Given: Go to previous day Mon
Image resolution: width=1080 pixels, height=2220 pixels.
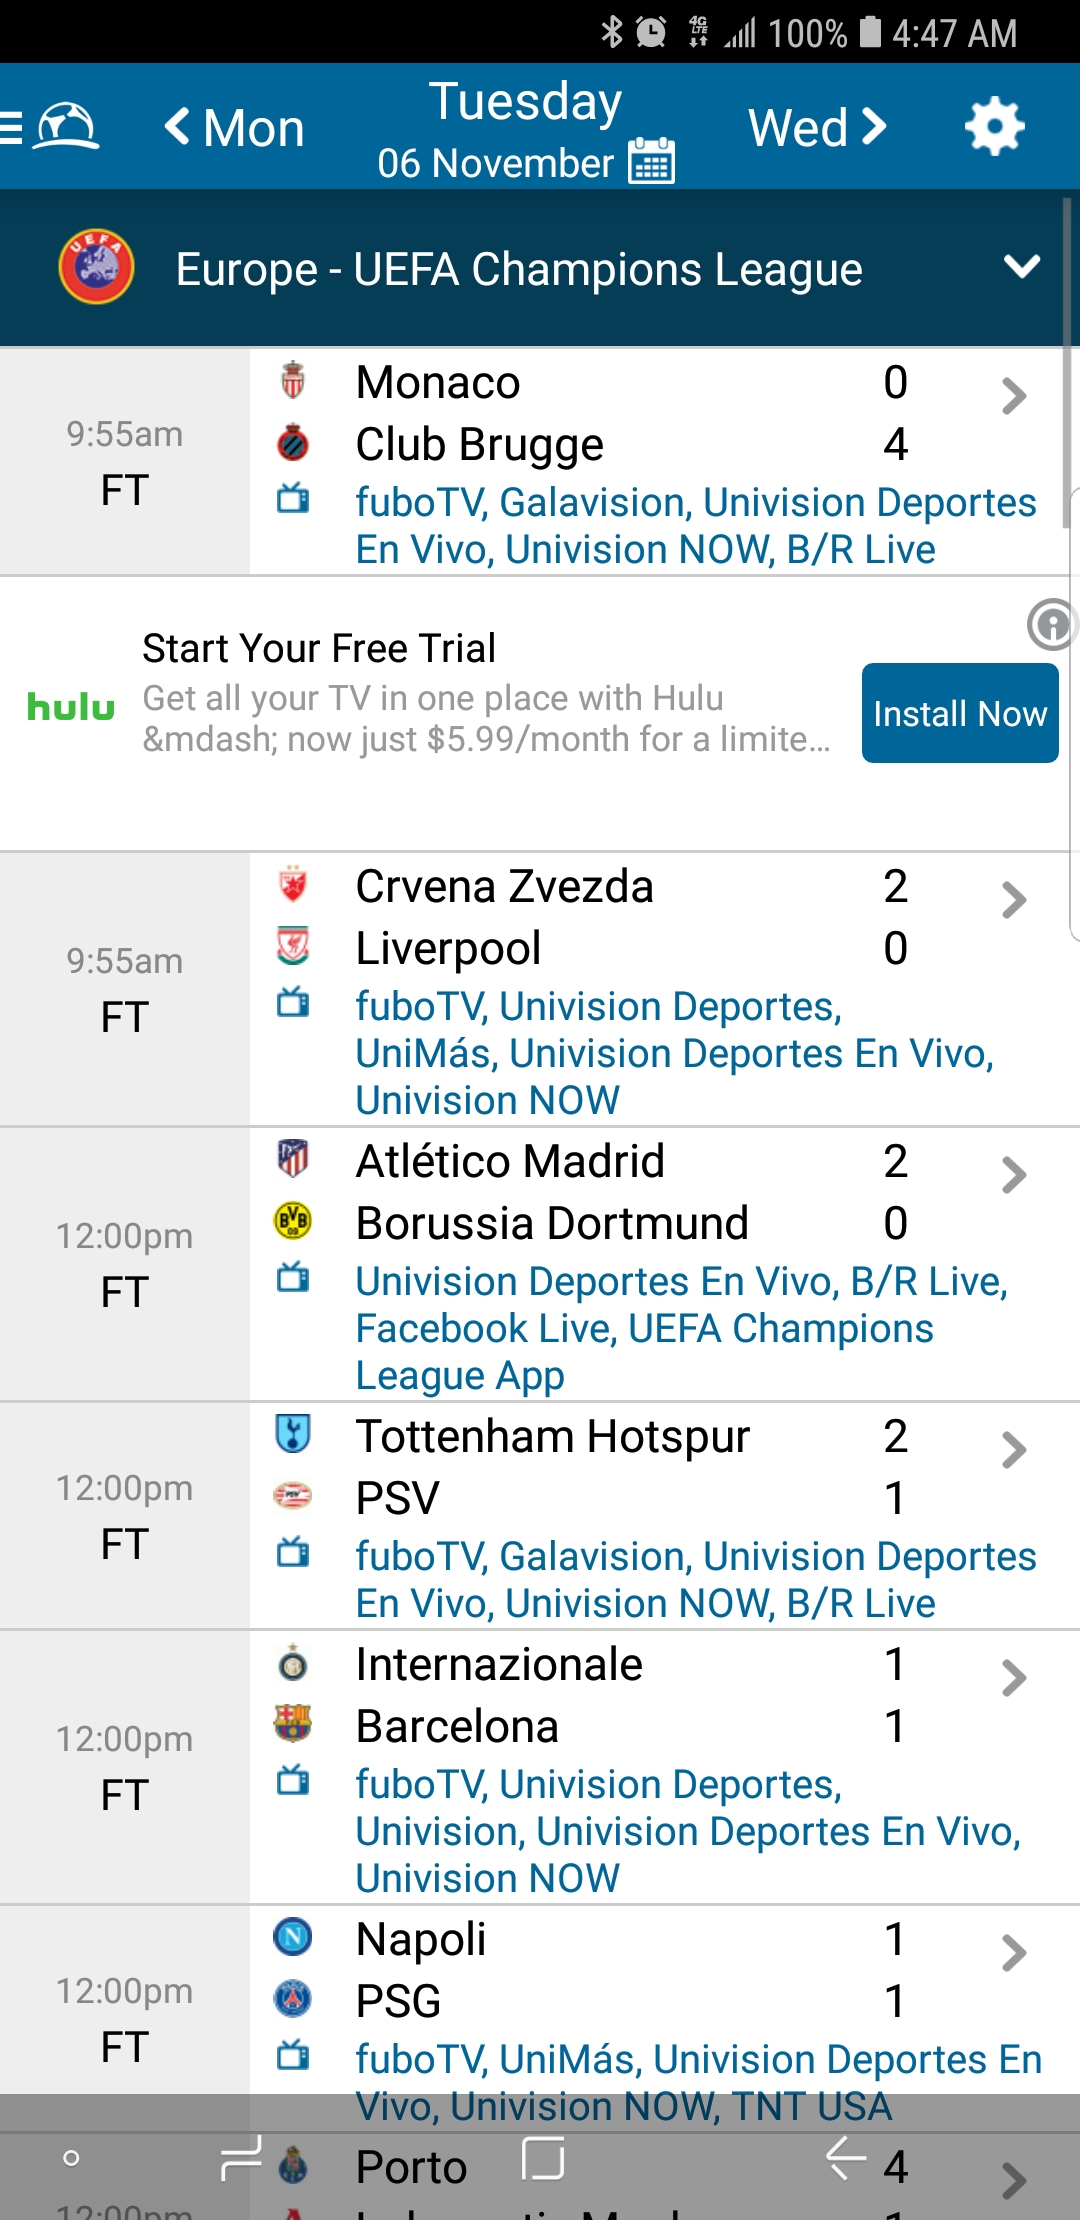Looking at the screenshot, I should [x=234, y=128].
